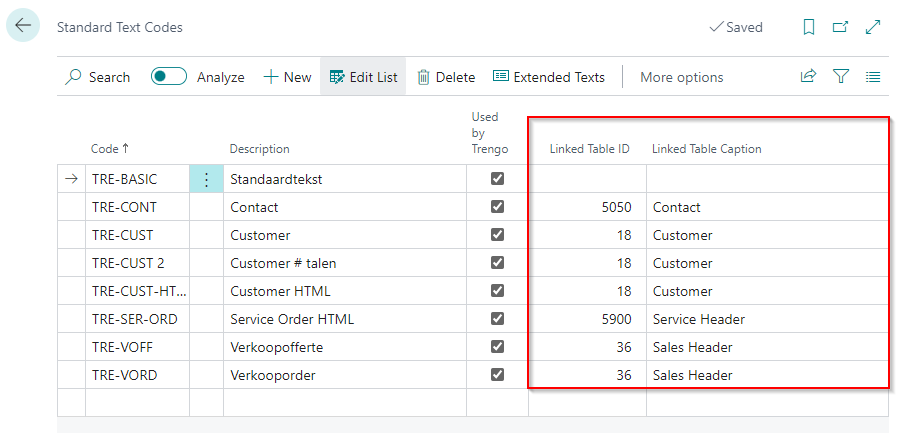Toggle Used by Trengo checkbox for TRE-BASIC
The image size is (909, 433).
[497, 179]
